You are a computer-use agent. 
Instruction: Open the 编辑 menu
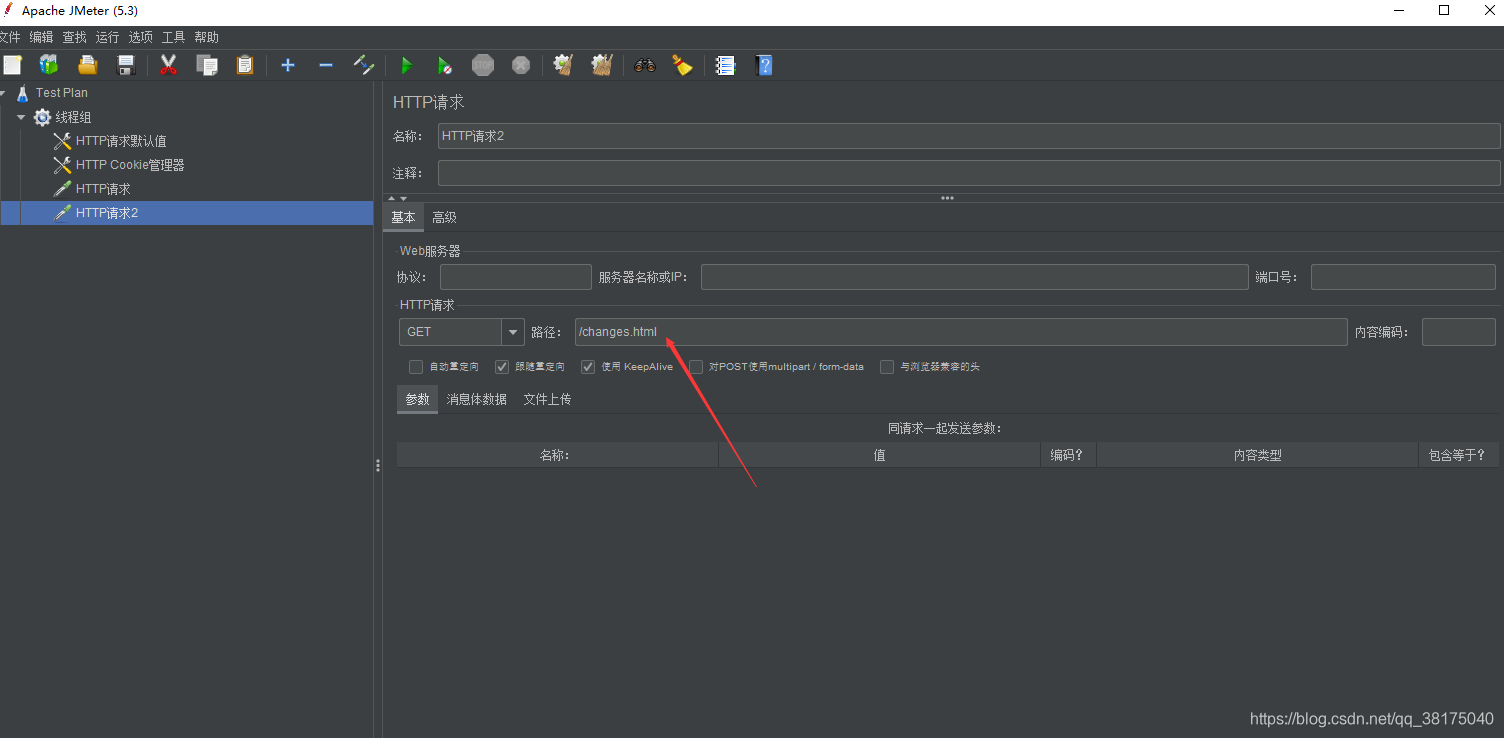click(x=41, y=37)
